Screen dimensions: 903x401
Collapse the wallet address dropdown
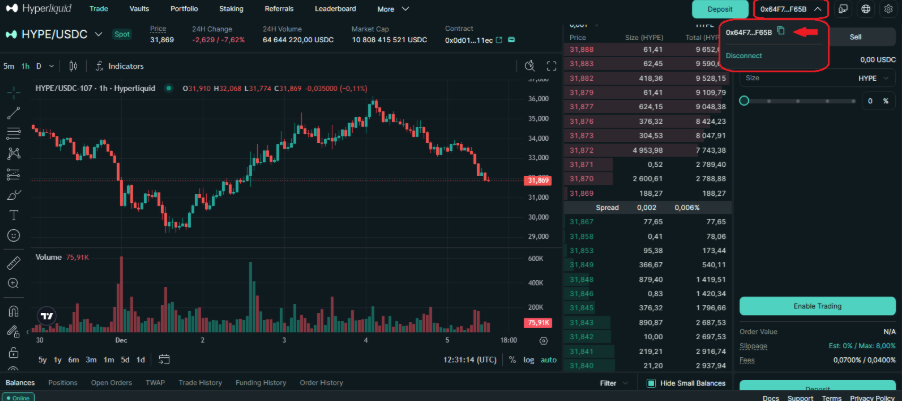coord(817,9)
